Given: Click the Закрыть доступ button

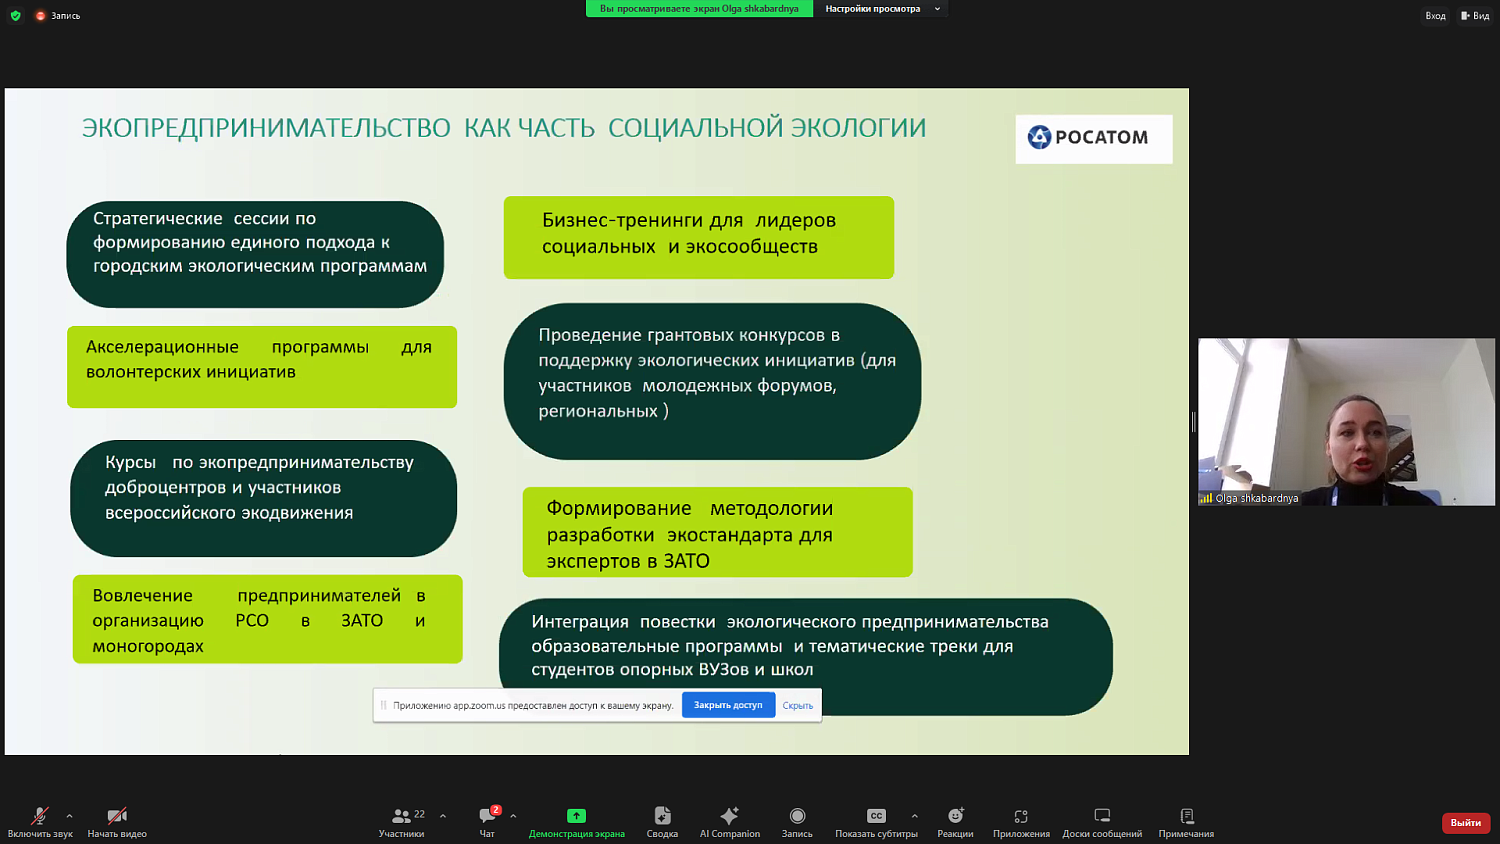Looking at the screenshot, I should pyautogui.click(x=728, y=705).
